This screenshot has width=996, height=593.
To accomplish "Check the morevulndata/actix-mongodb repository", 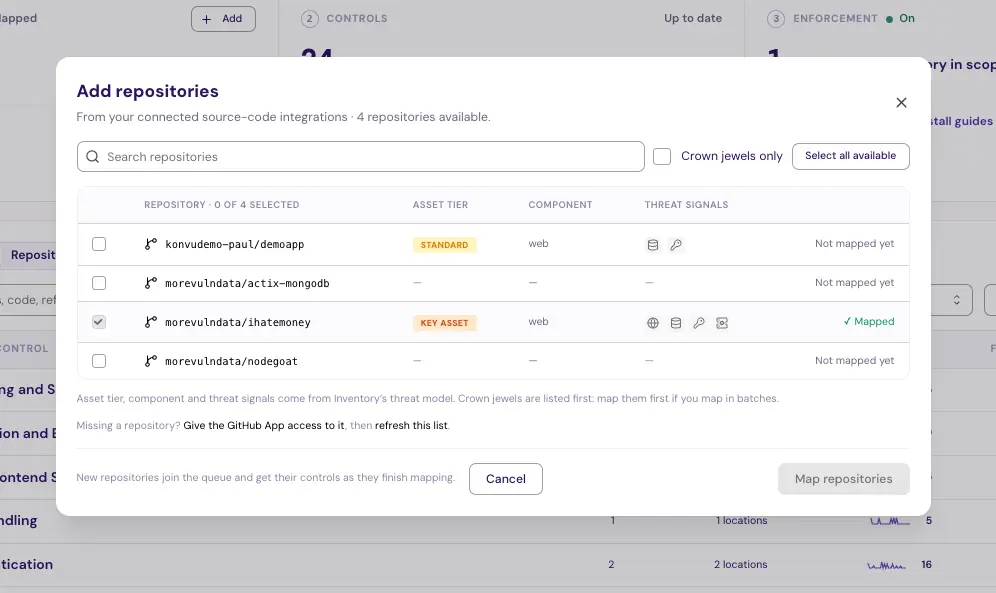I will (x=98, y=283).
